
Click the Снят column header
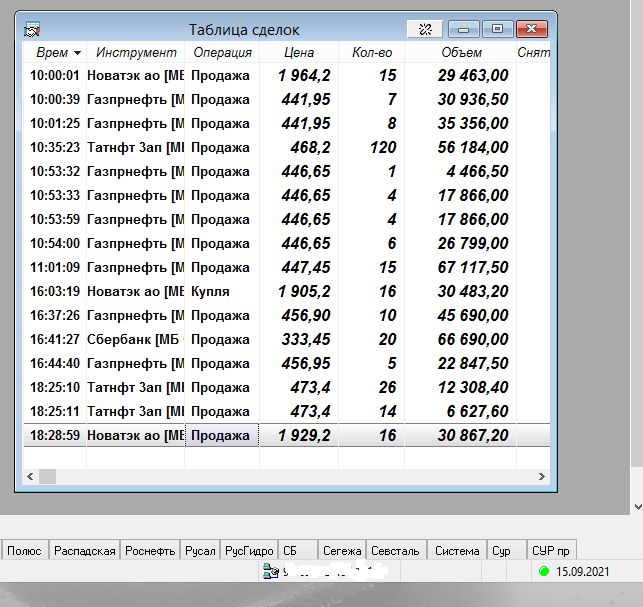[x=533, y=52]
